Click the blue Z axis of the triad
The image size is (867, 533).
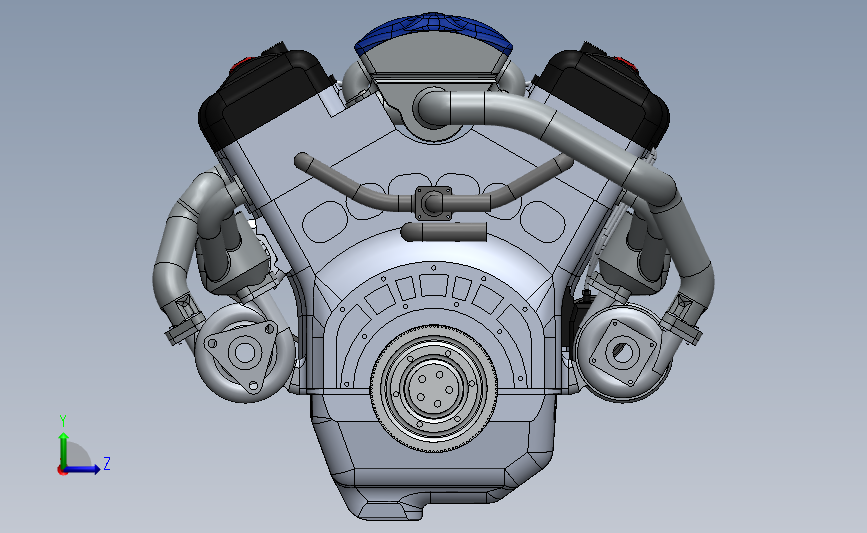pyautogui.click(x=82, y=469)
